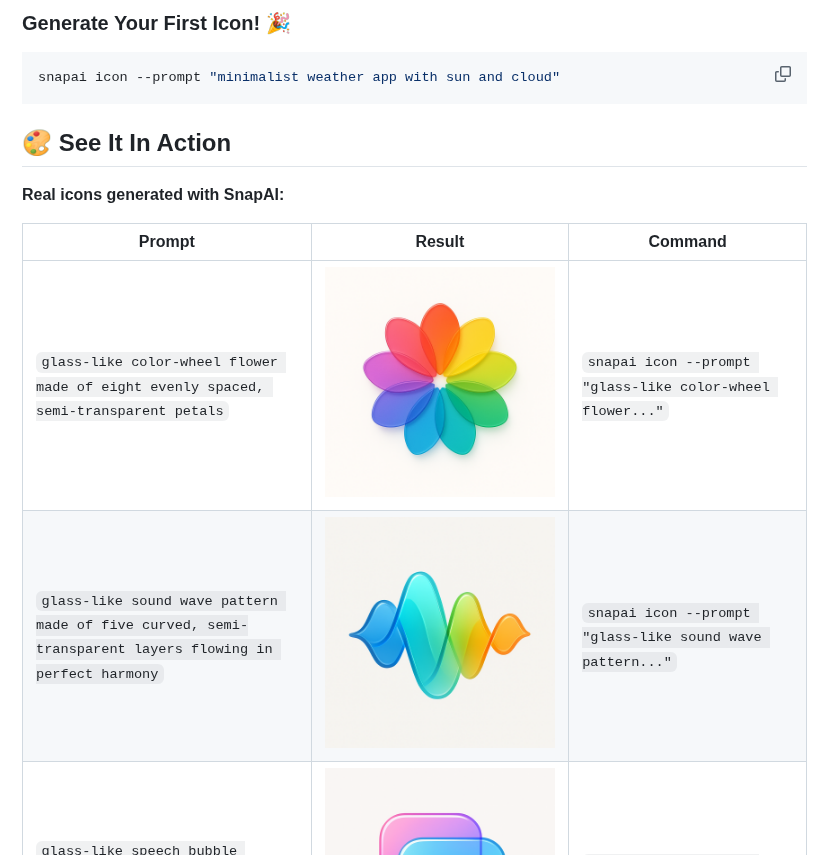This screenshot has height=855, width=821.
Task: Click the sound wave pattern command snippet
Action: click(x=675, y=637)
